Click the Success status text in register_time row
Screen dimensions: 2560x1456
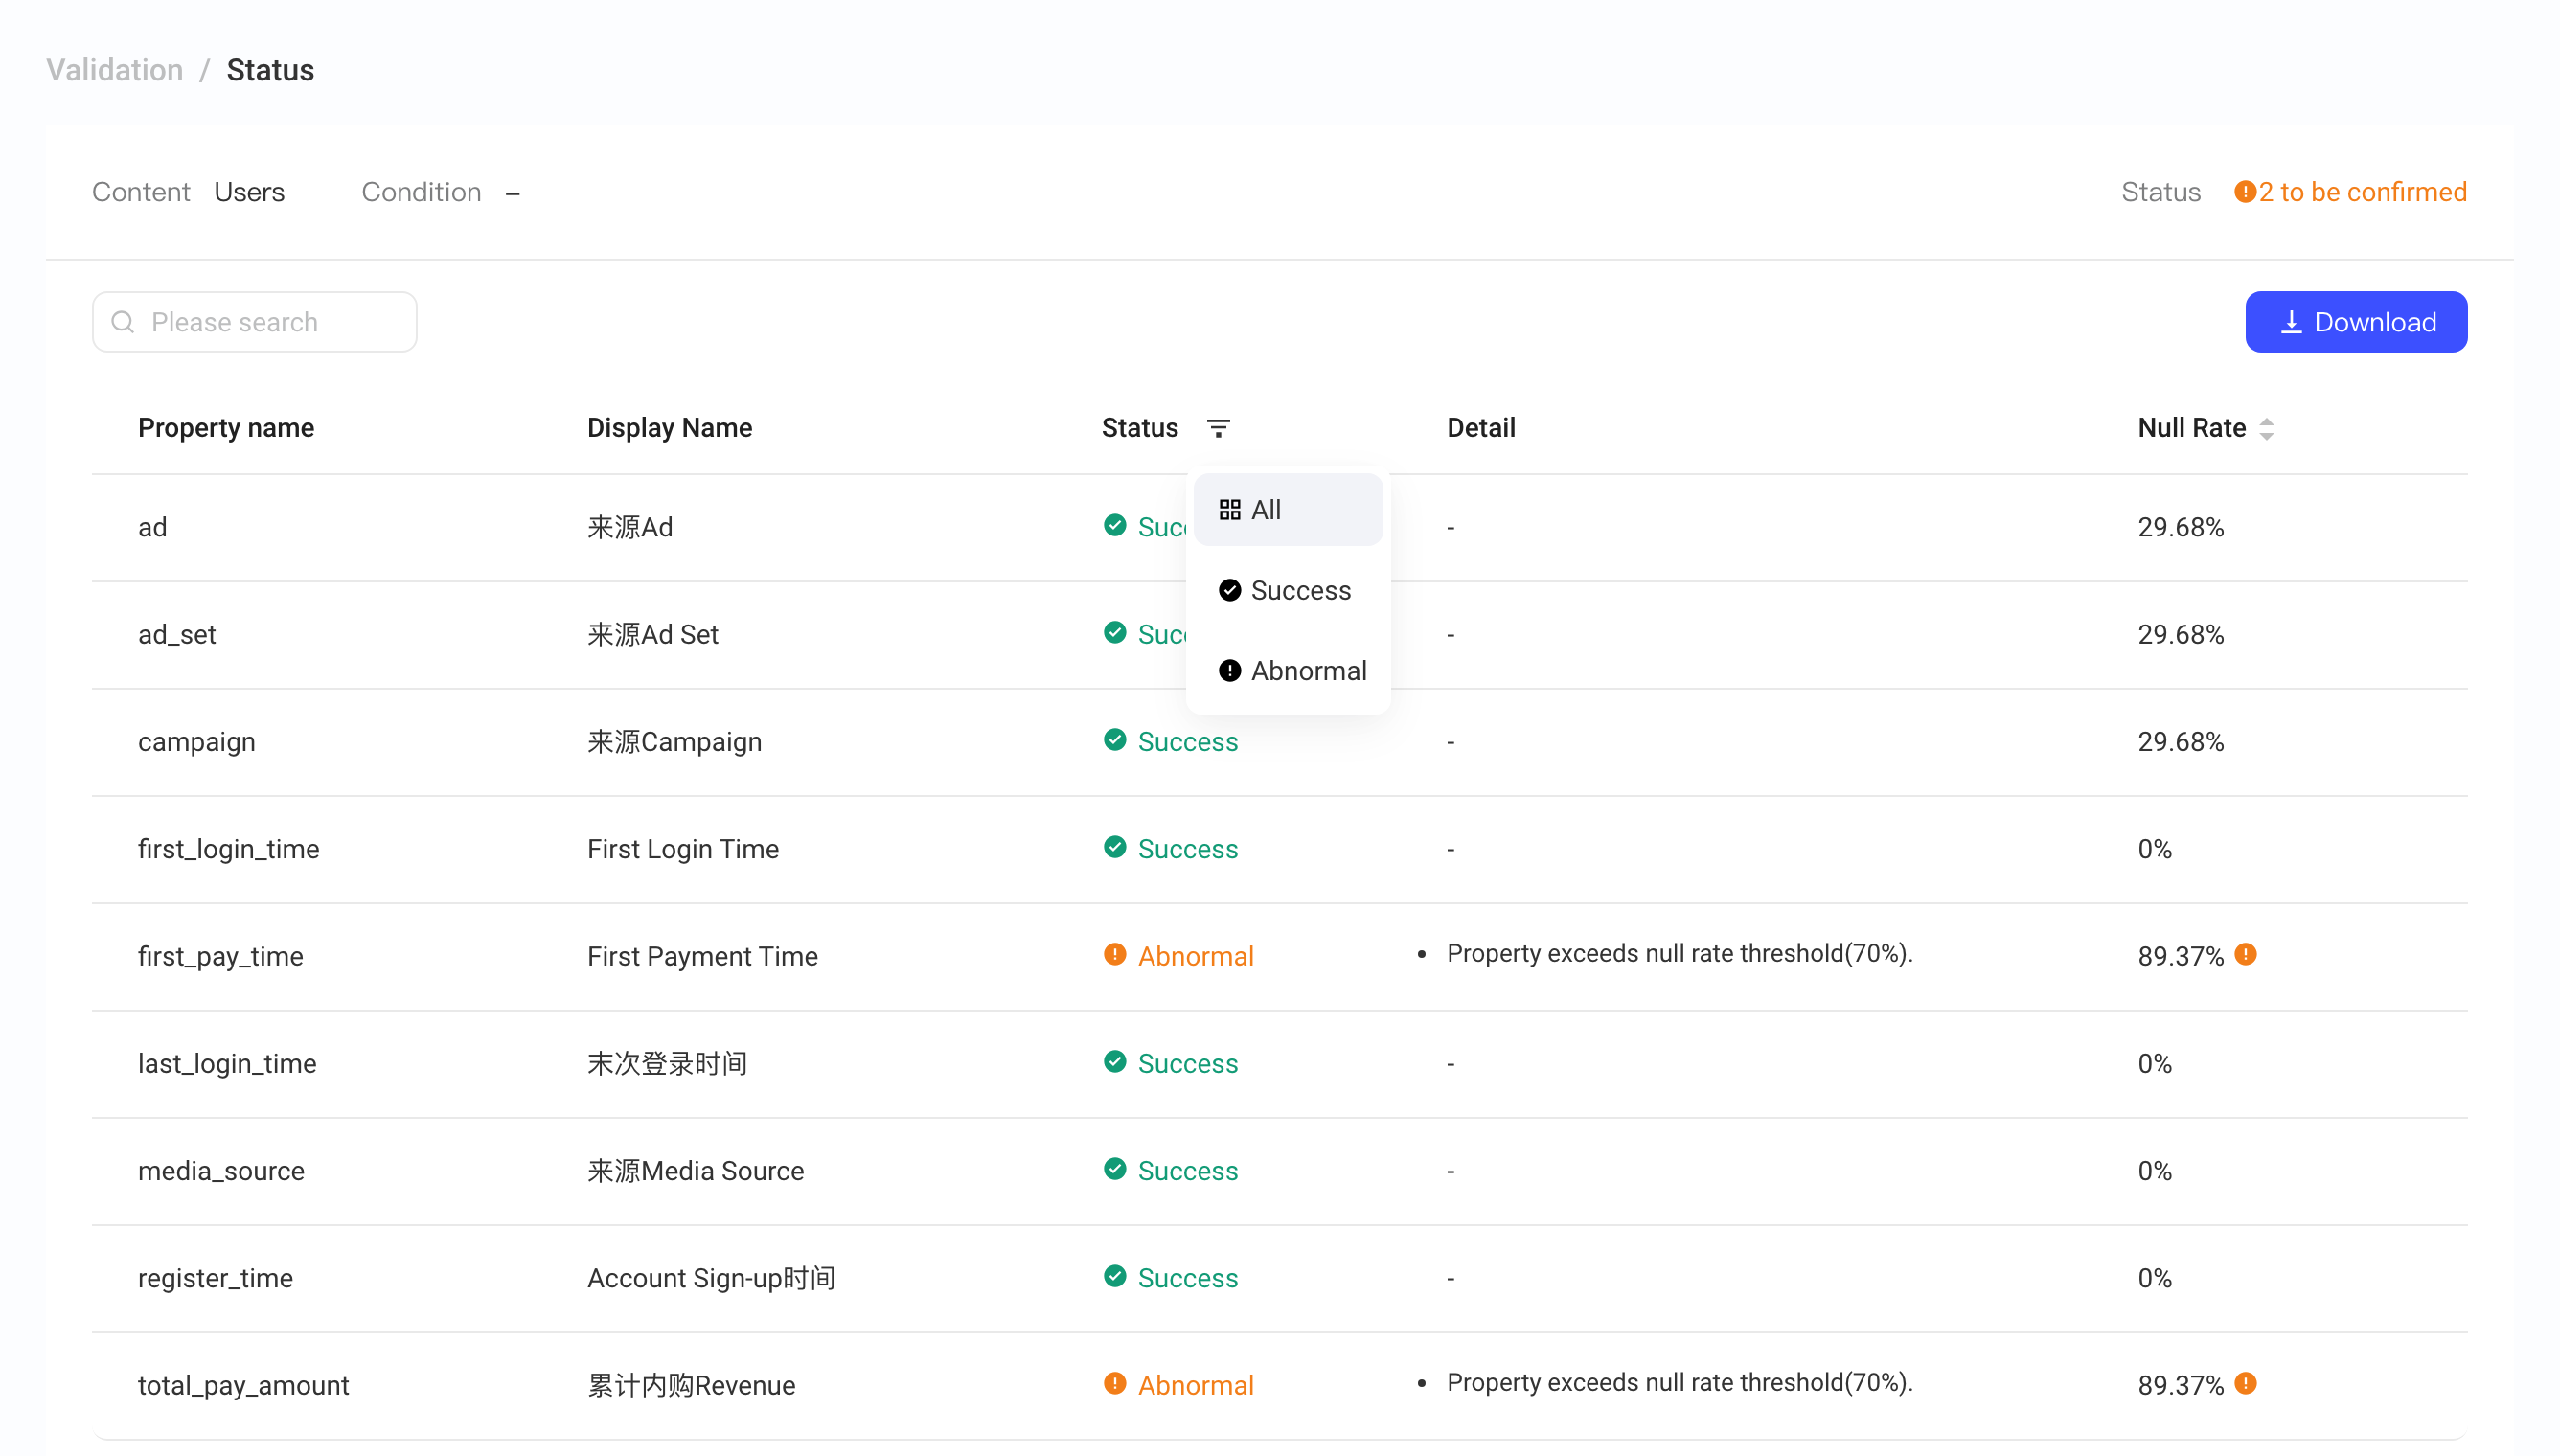pos(1188,1279)
